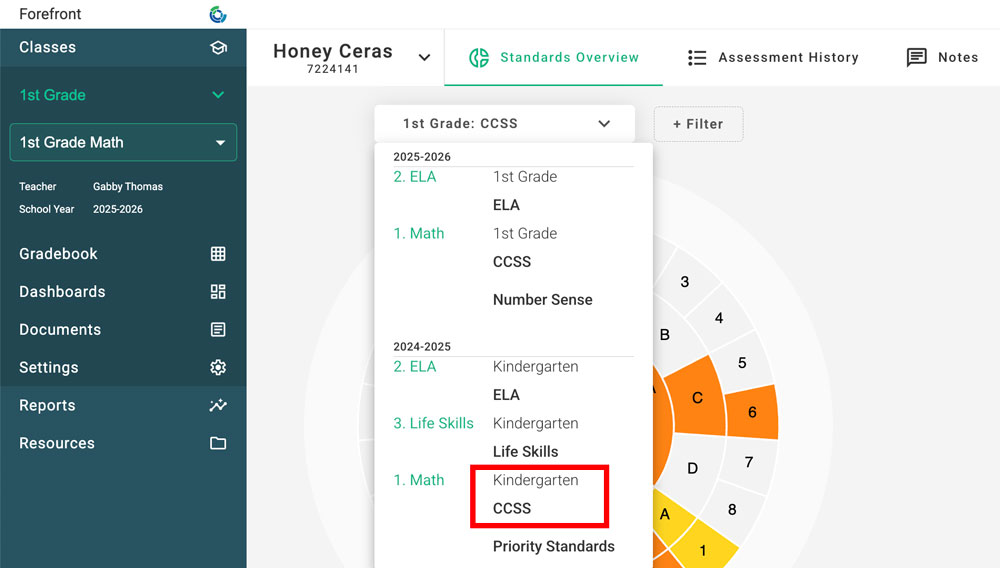Click the Dashboards layout icon
The height and width of the screenshot is (568, 1000).
[x=218, y=292]
